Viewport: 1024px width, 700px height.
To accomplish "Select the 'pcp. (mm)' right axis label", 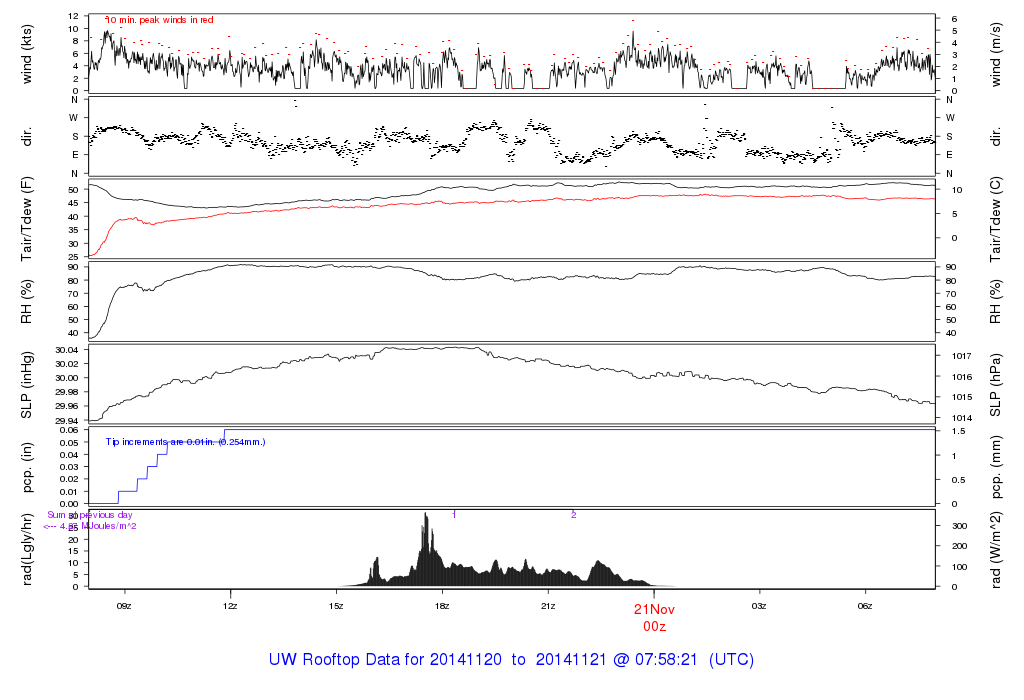I will click(x=996, y=467).
